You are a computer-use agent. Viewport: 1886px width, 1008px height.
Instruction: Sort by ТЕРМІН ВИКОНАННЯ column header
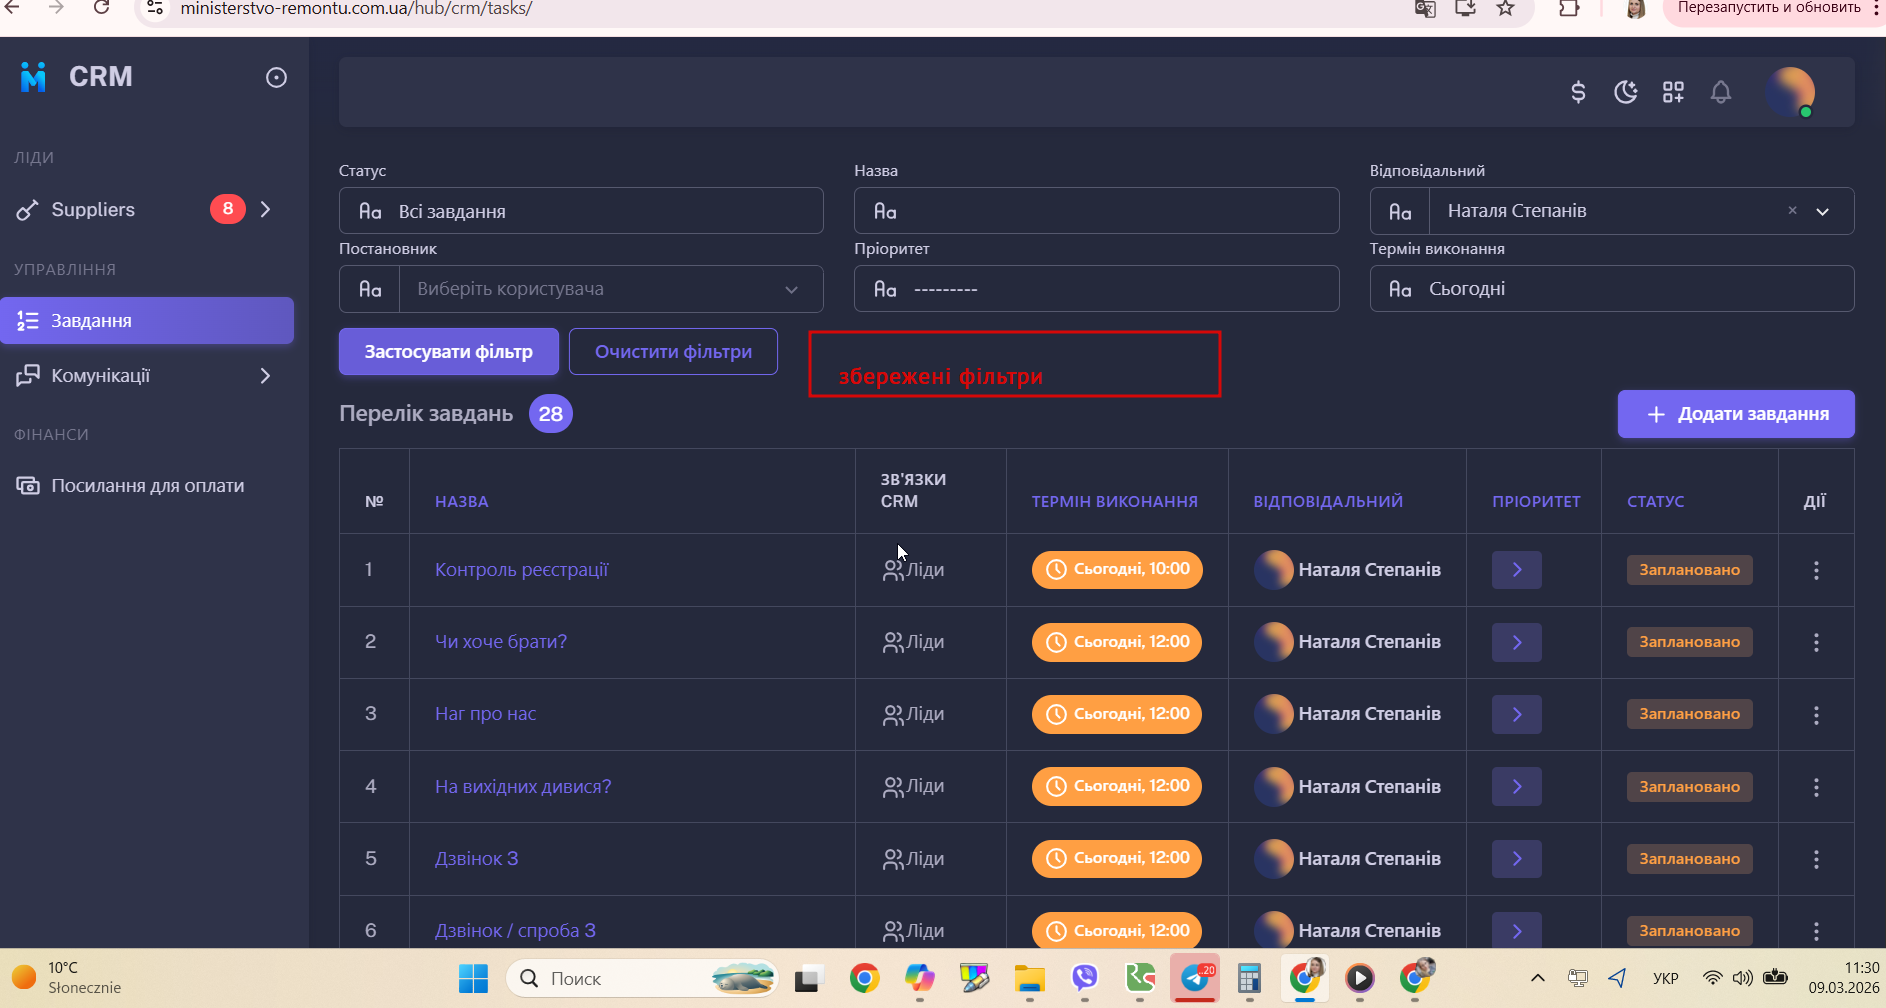pos(1115,501)
